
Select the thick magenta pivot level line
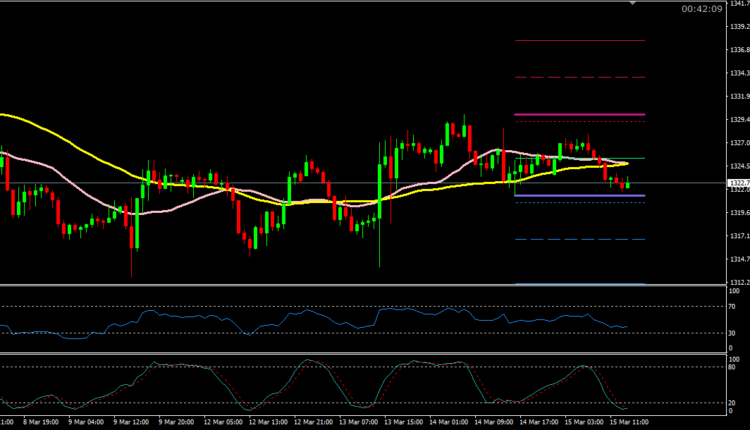click(x=578, y=114)
